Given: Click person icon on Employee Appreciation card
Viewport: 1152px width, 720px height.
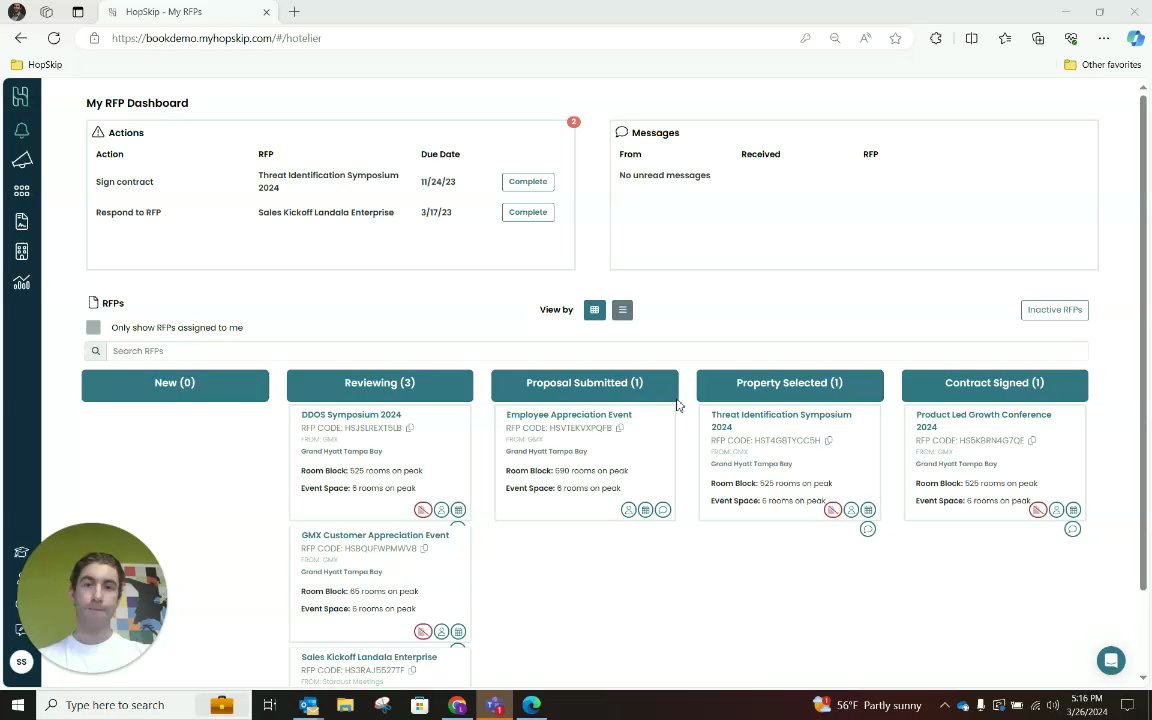Looking at the screenshot, I should [x=628, y=509].
